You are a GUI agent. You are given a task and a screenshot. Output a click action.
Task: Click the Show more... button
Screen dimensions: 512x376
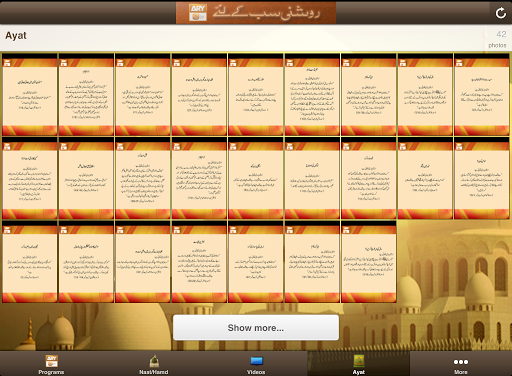[x=256, y=328]
